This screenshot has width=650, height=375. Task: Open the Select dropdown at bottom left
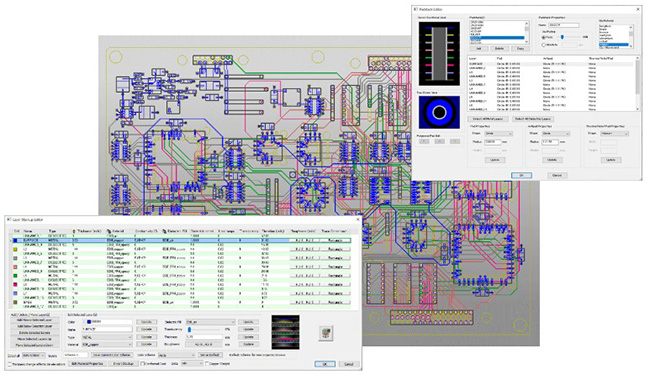click(33, 355)
